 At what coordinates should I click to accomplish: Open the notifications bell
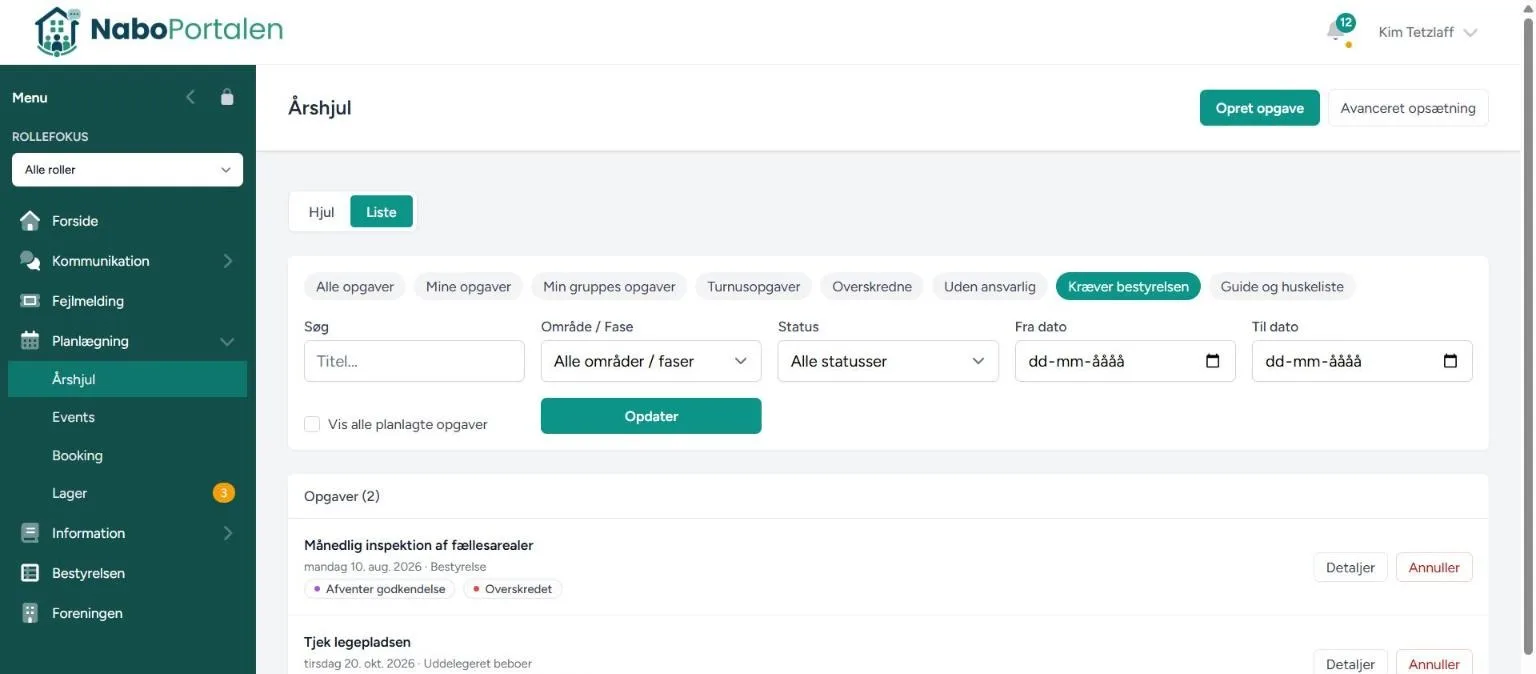click(1337, 31)
